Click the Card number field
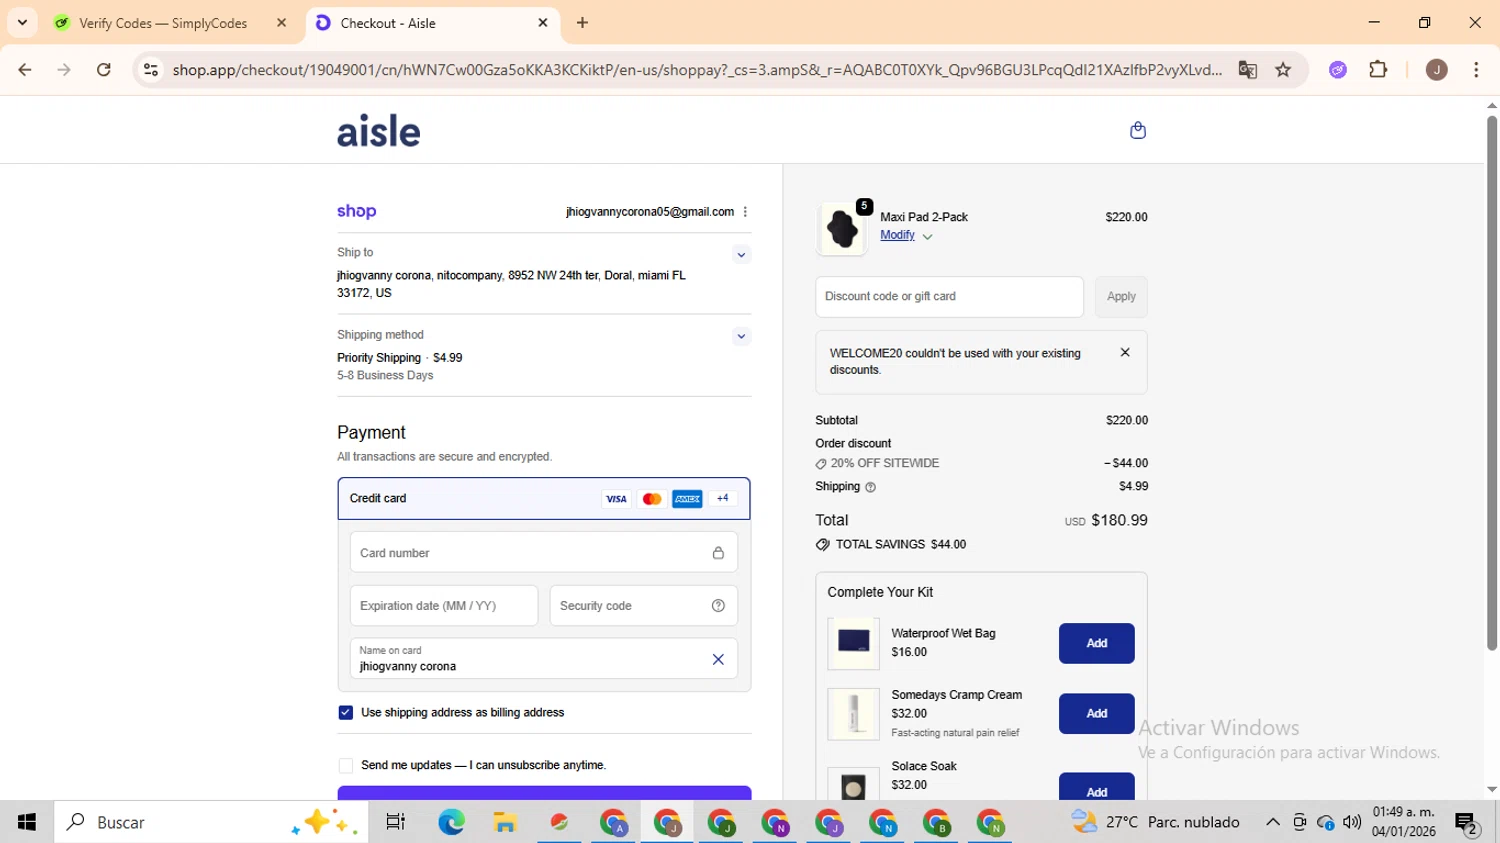 (544, 553)
